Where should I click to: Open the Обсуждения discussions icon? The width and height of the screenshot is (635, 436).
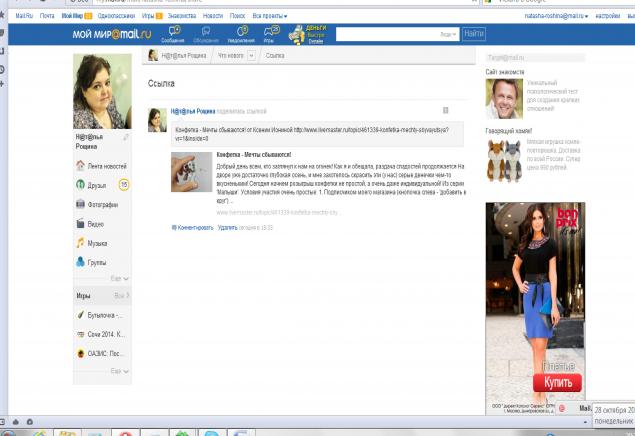click(206, 31)
